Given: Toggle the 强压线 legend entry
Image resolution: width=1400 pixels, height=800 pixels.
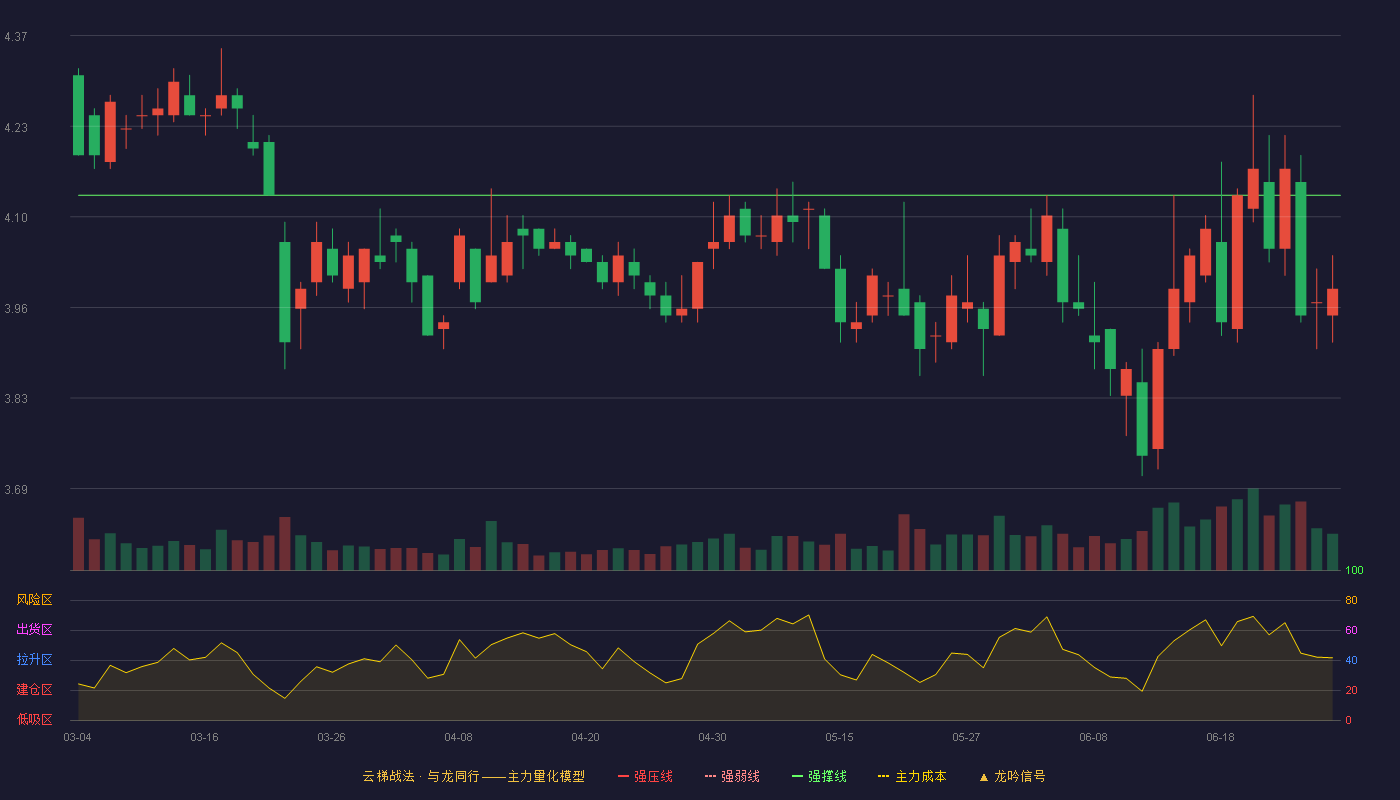Looking at the screenshot, I should click(x=645, y=776).
